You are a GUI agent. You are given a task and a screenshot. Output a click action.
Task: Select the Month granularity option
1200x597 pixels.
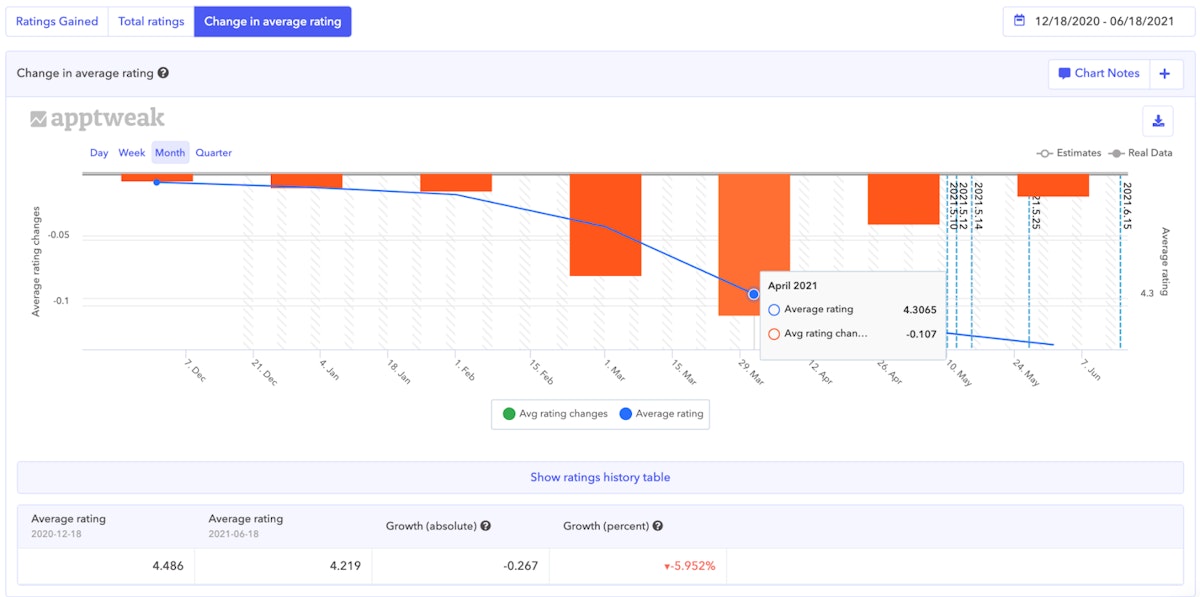(x=170, y=153)
